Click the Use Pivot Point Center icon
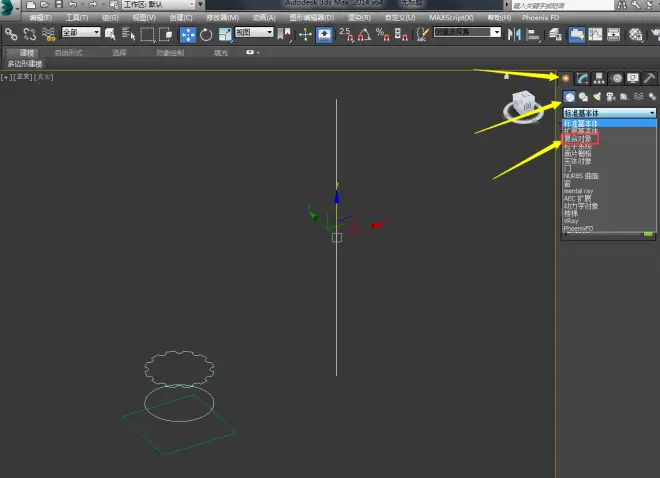Screen dimensions: 660x478 click(285, 34)
